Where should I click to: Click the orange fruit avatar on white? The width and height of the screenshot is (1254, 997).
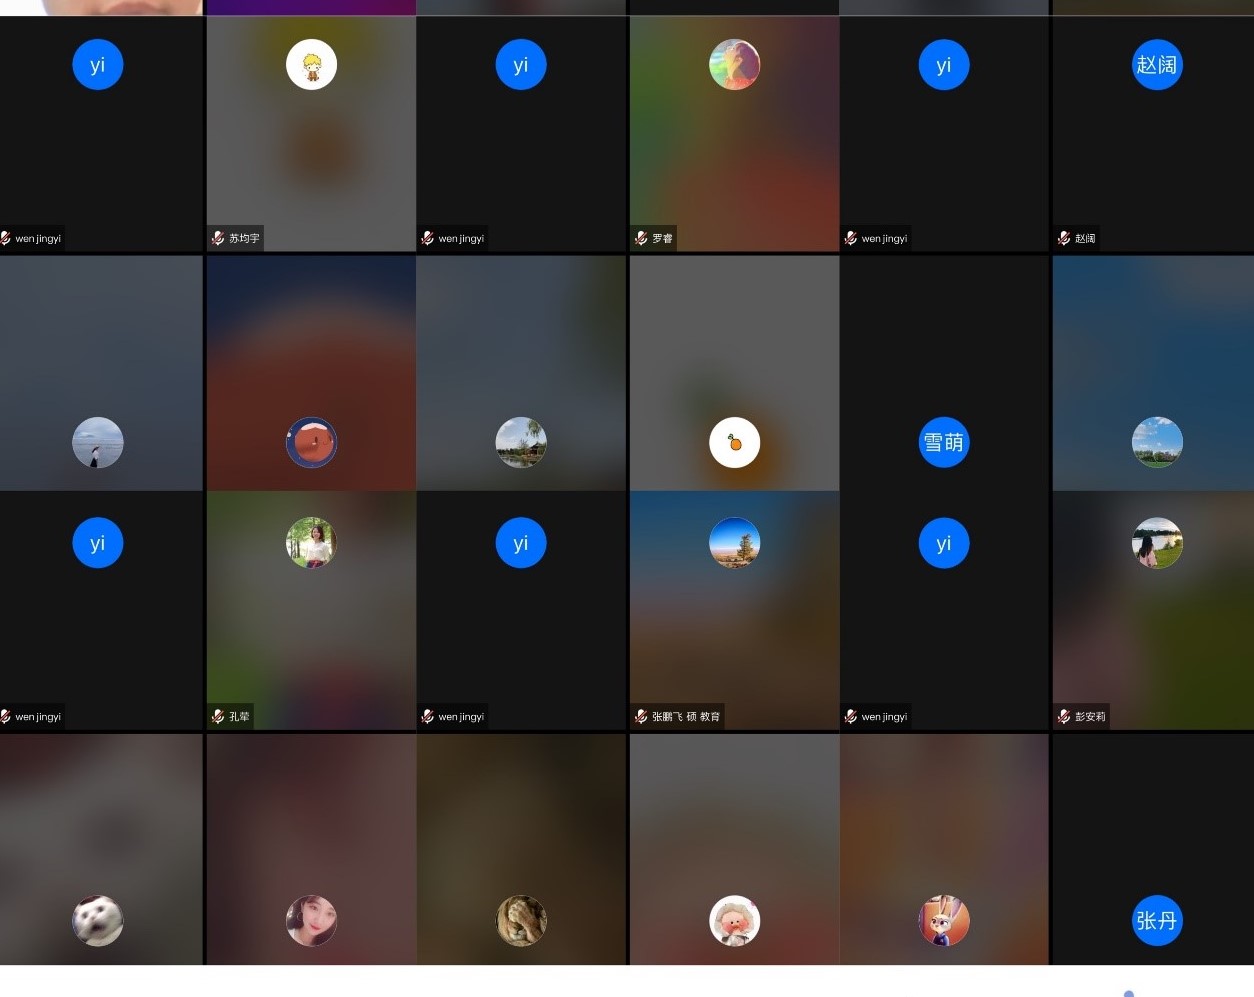pyautogui.click(x=735, y=442)
